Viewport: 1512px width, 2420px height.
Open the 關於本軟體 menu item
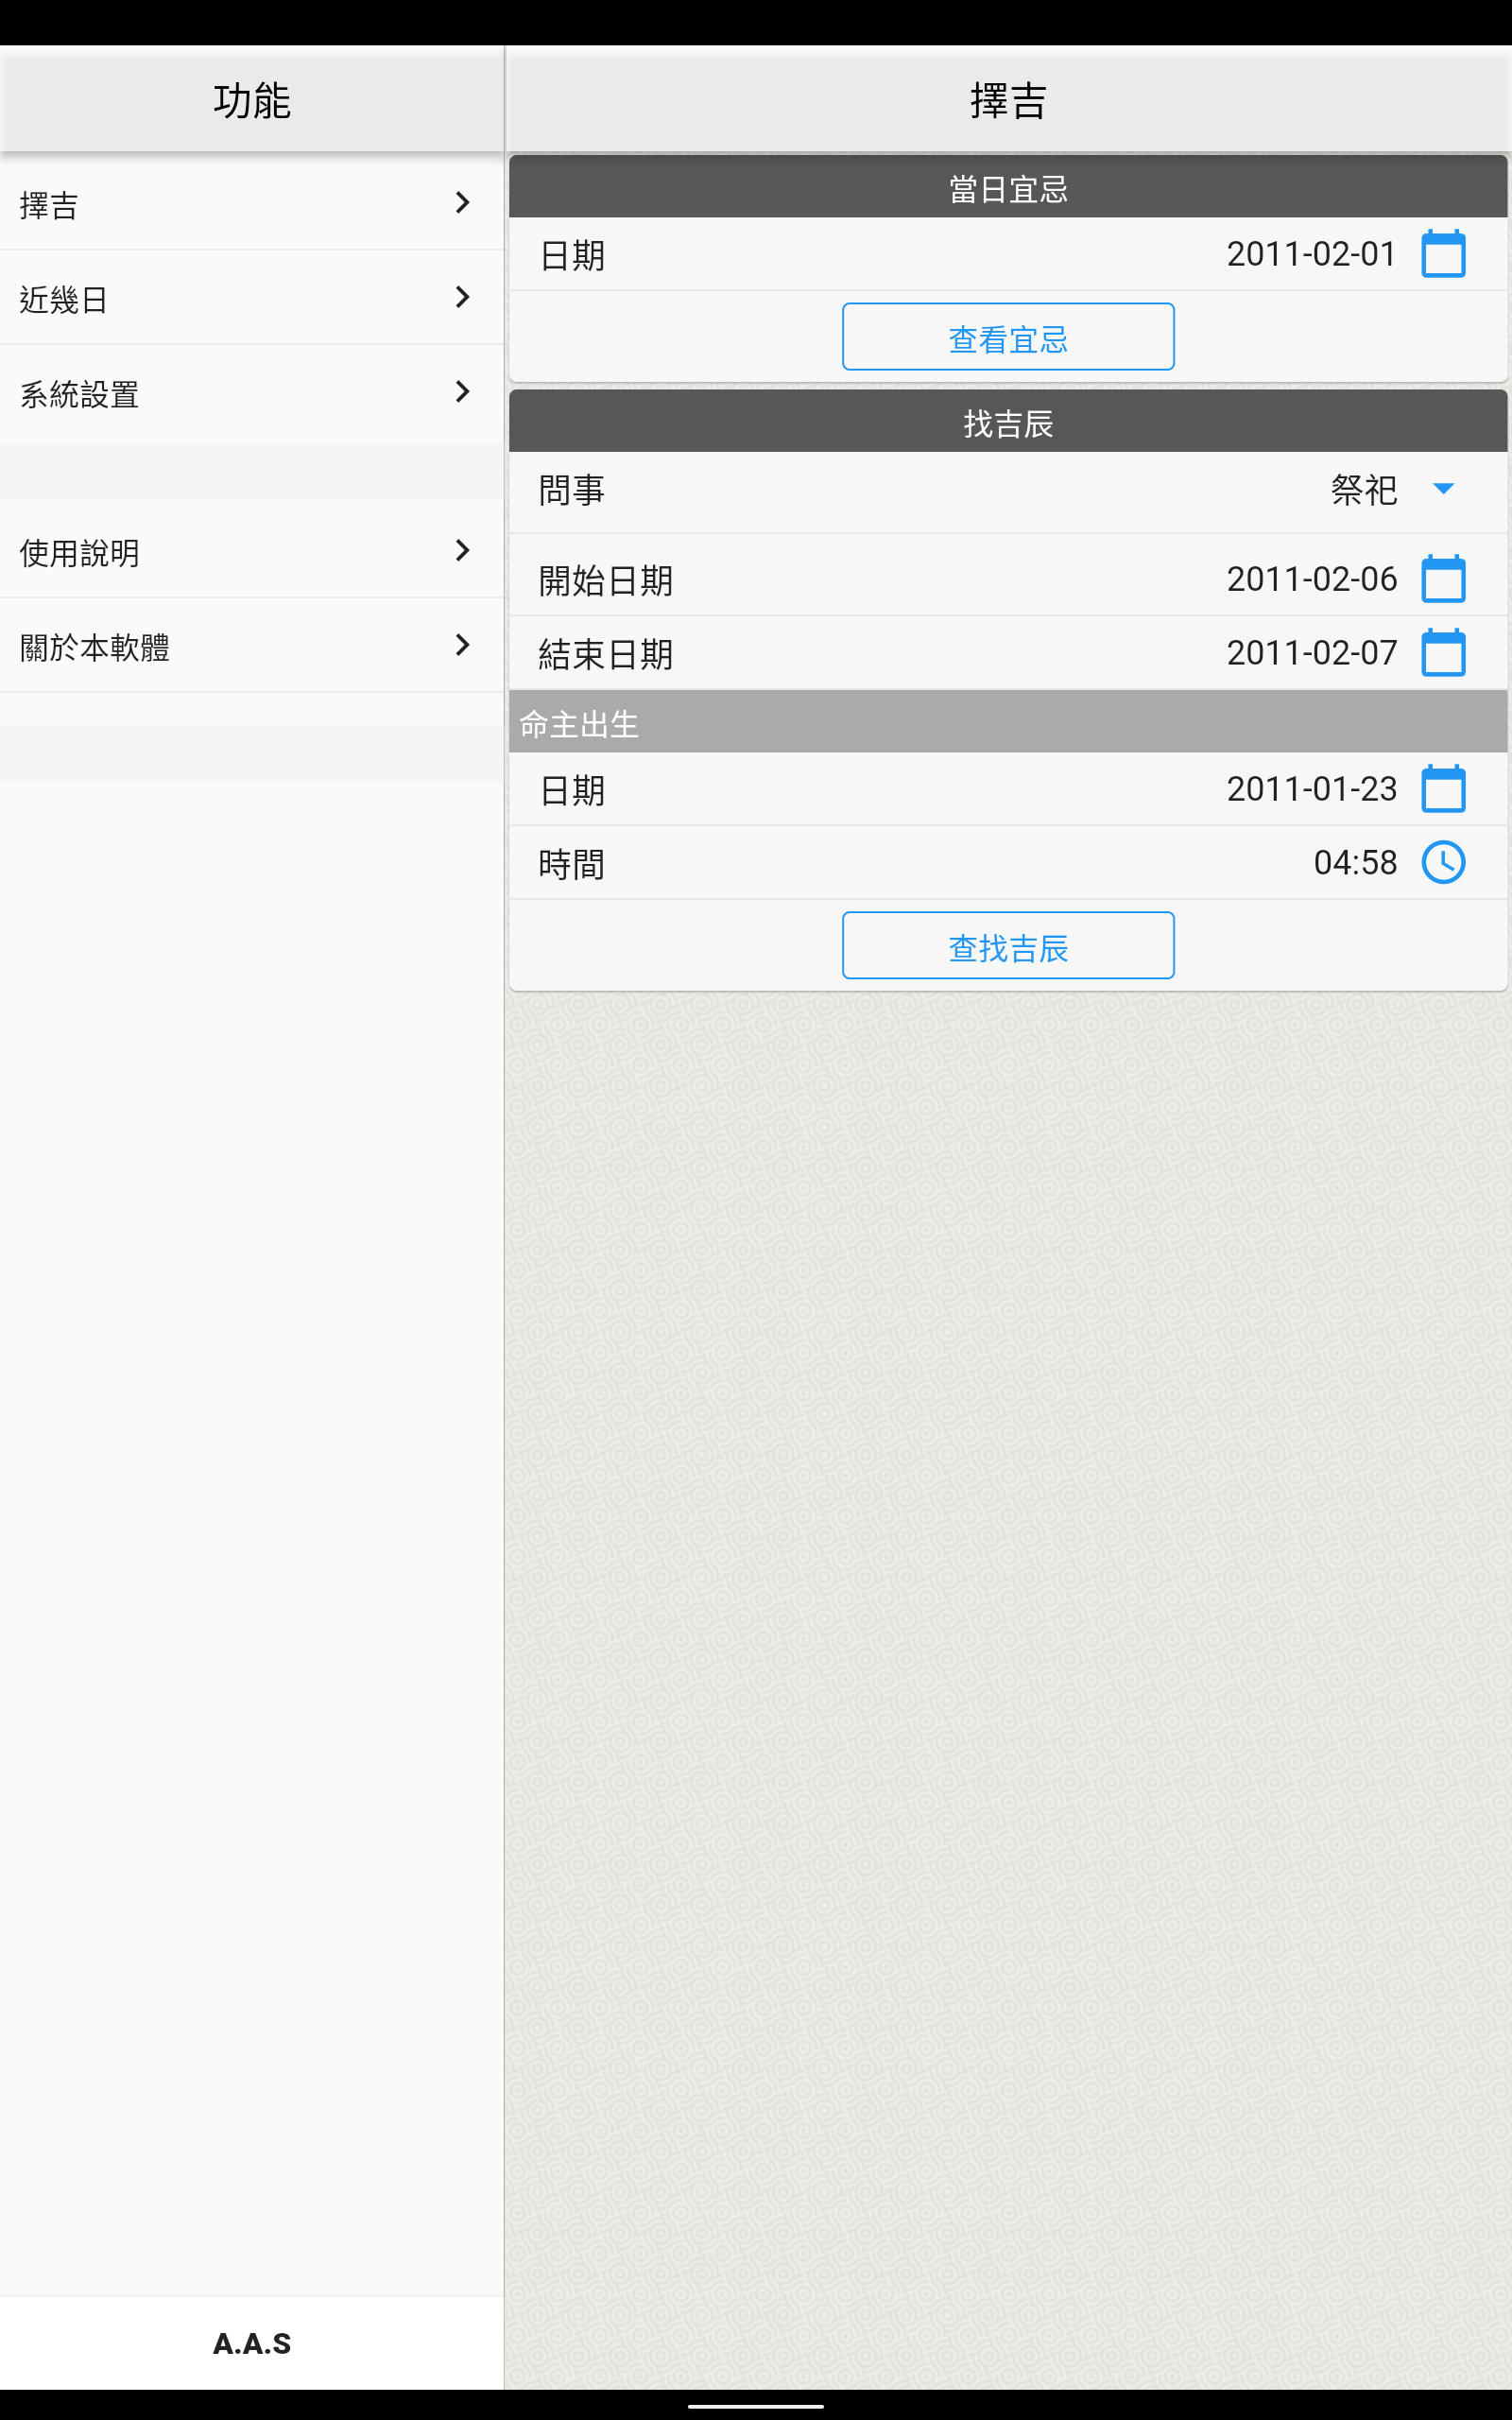pyautogui.click(x=251, y=646)
